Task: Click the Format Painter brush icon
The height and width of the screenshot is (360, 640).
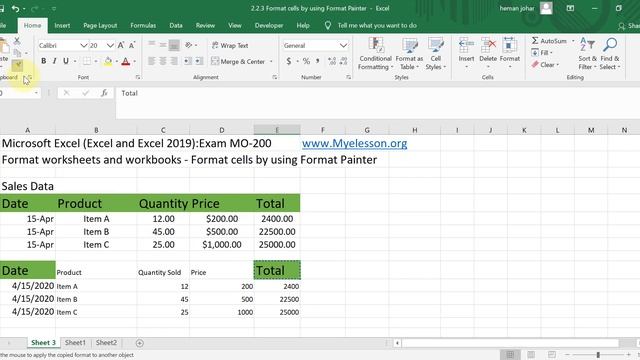Action: coord(17,65)
